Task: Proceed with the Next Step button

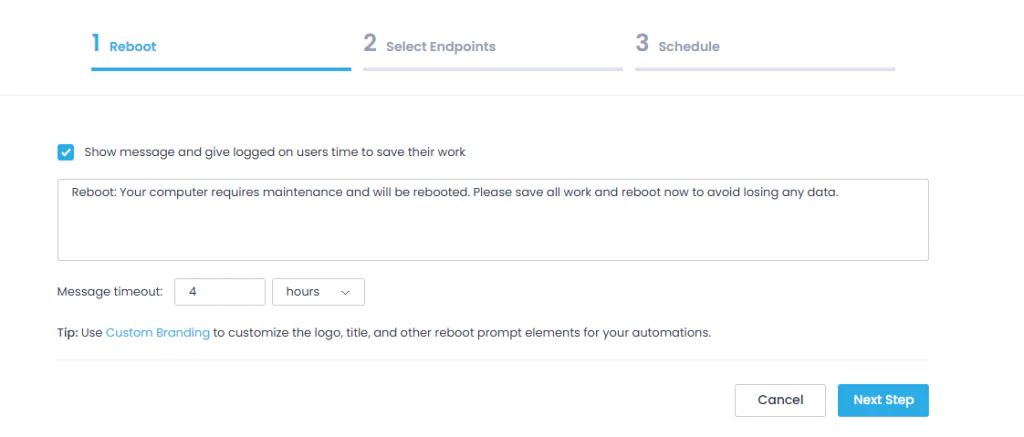Action: 883,400
